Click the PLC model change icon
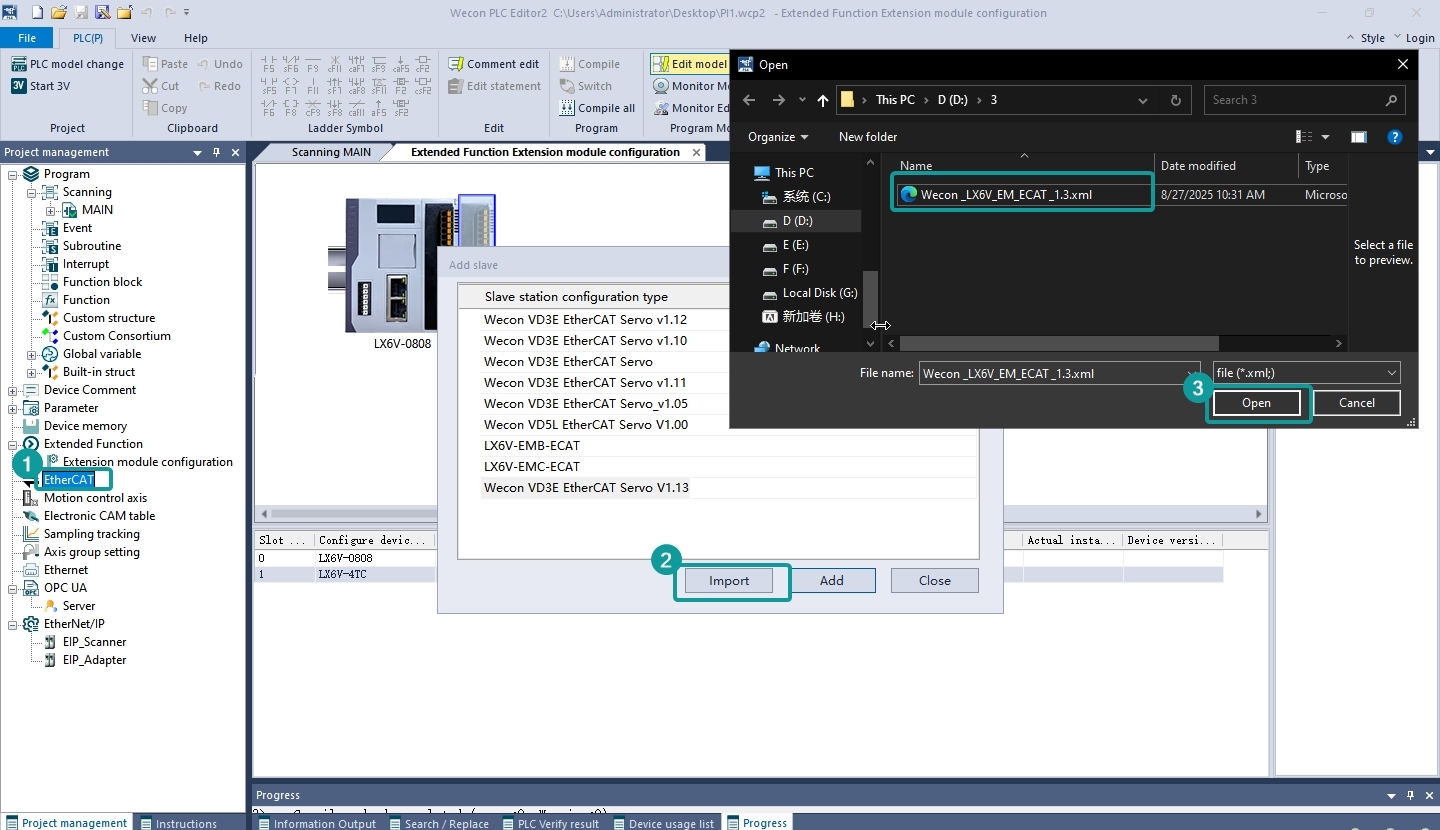Image resolution: width=1440 pixels, height=830 pixels. pos(19,64)
